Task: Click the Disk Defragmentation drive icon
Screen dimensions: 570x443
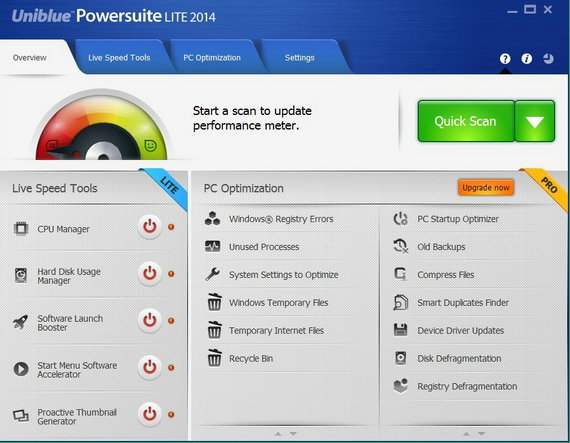Action: pyautogui.click(x=401, y=358)
